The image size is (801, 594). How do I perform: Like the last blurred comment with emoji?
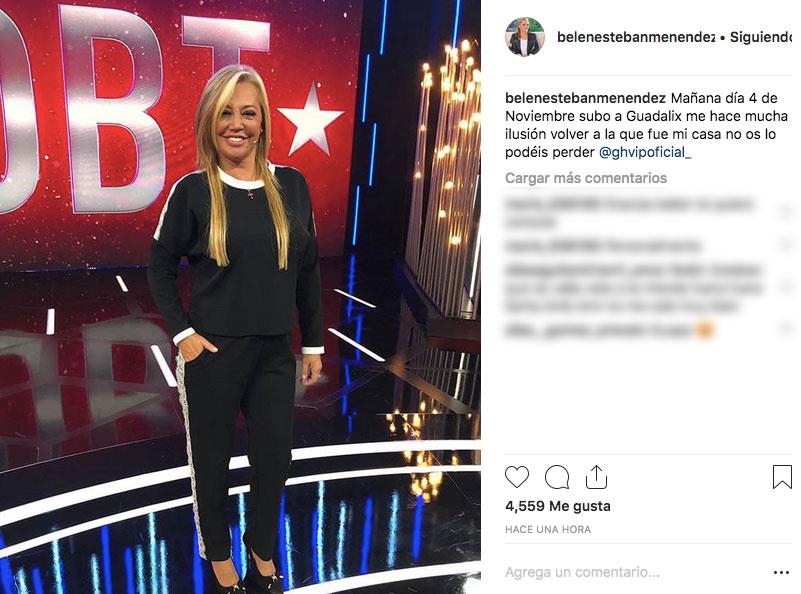pyautogui.click(x=785, y=330)
